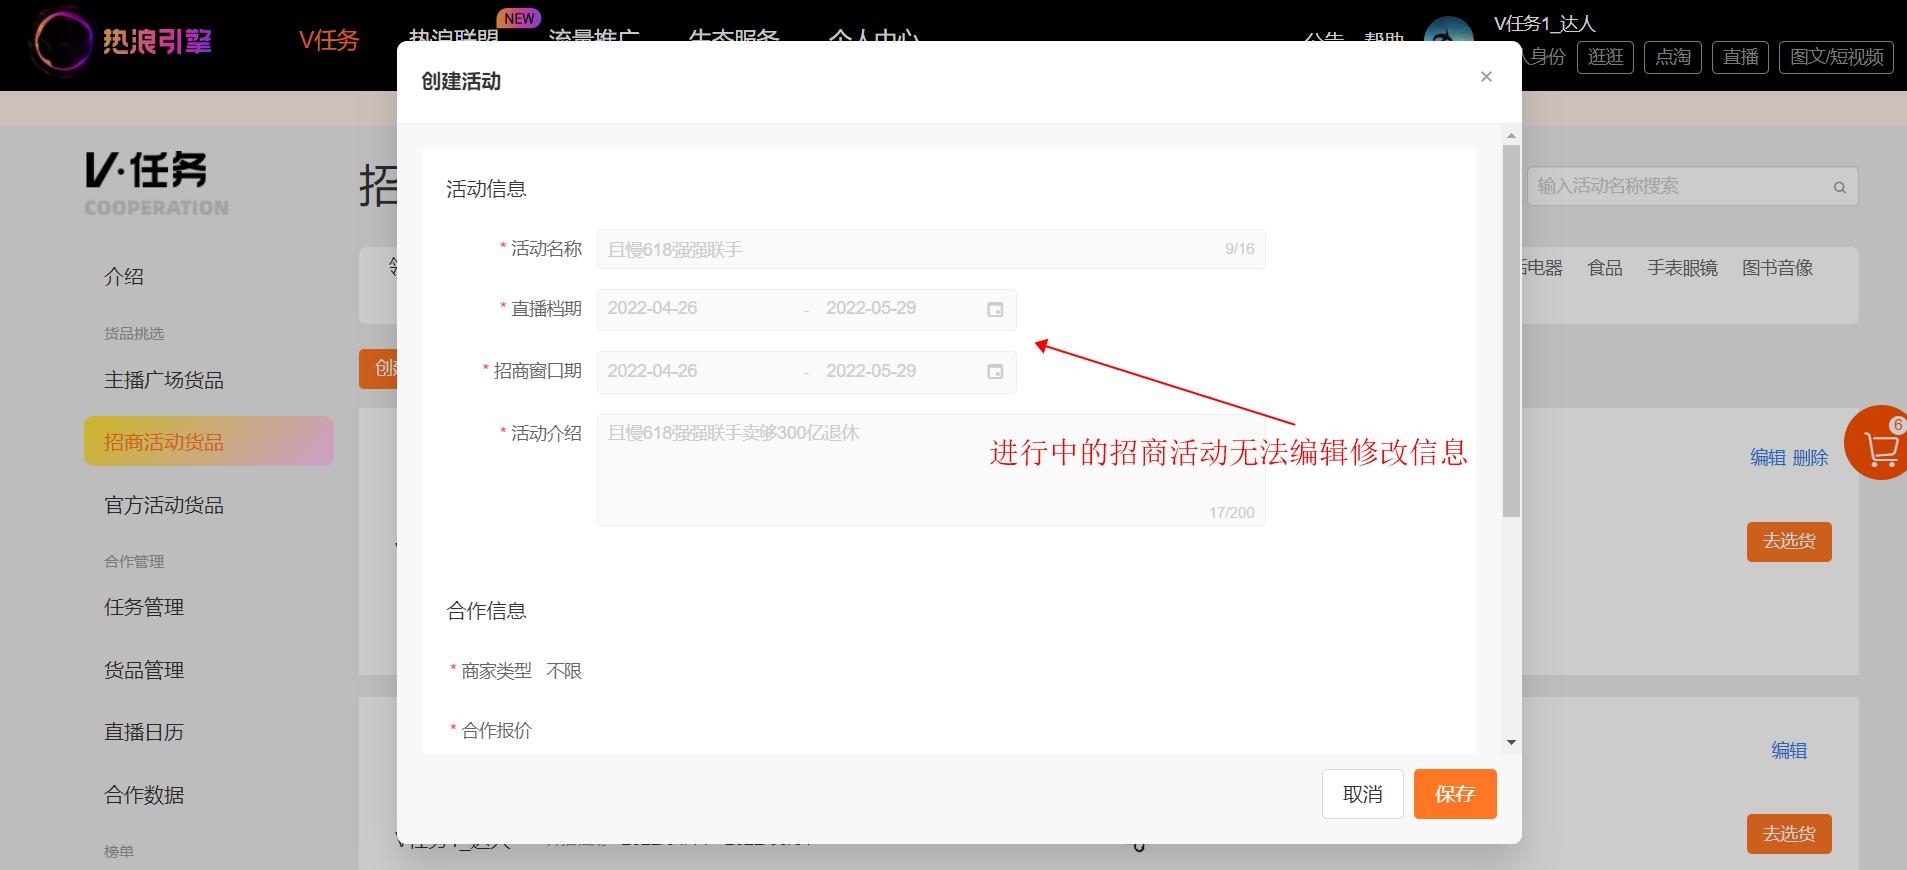
Task: Click the dialog vertical scrollbar thumb
Action: [1511, 331]
